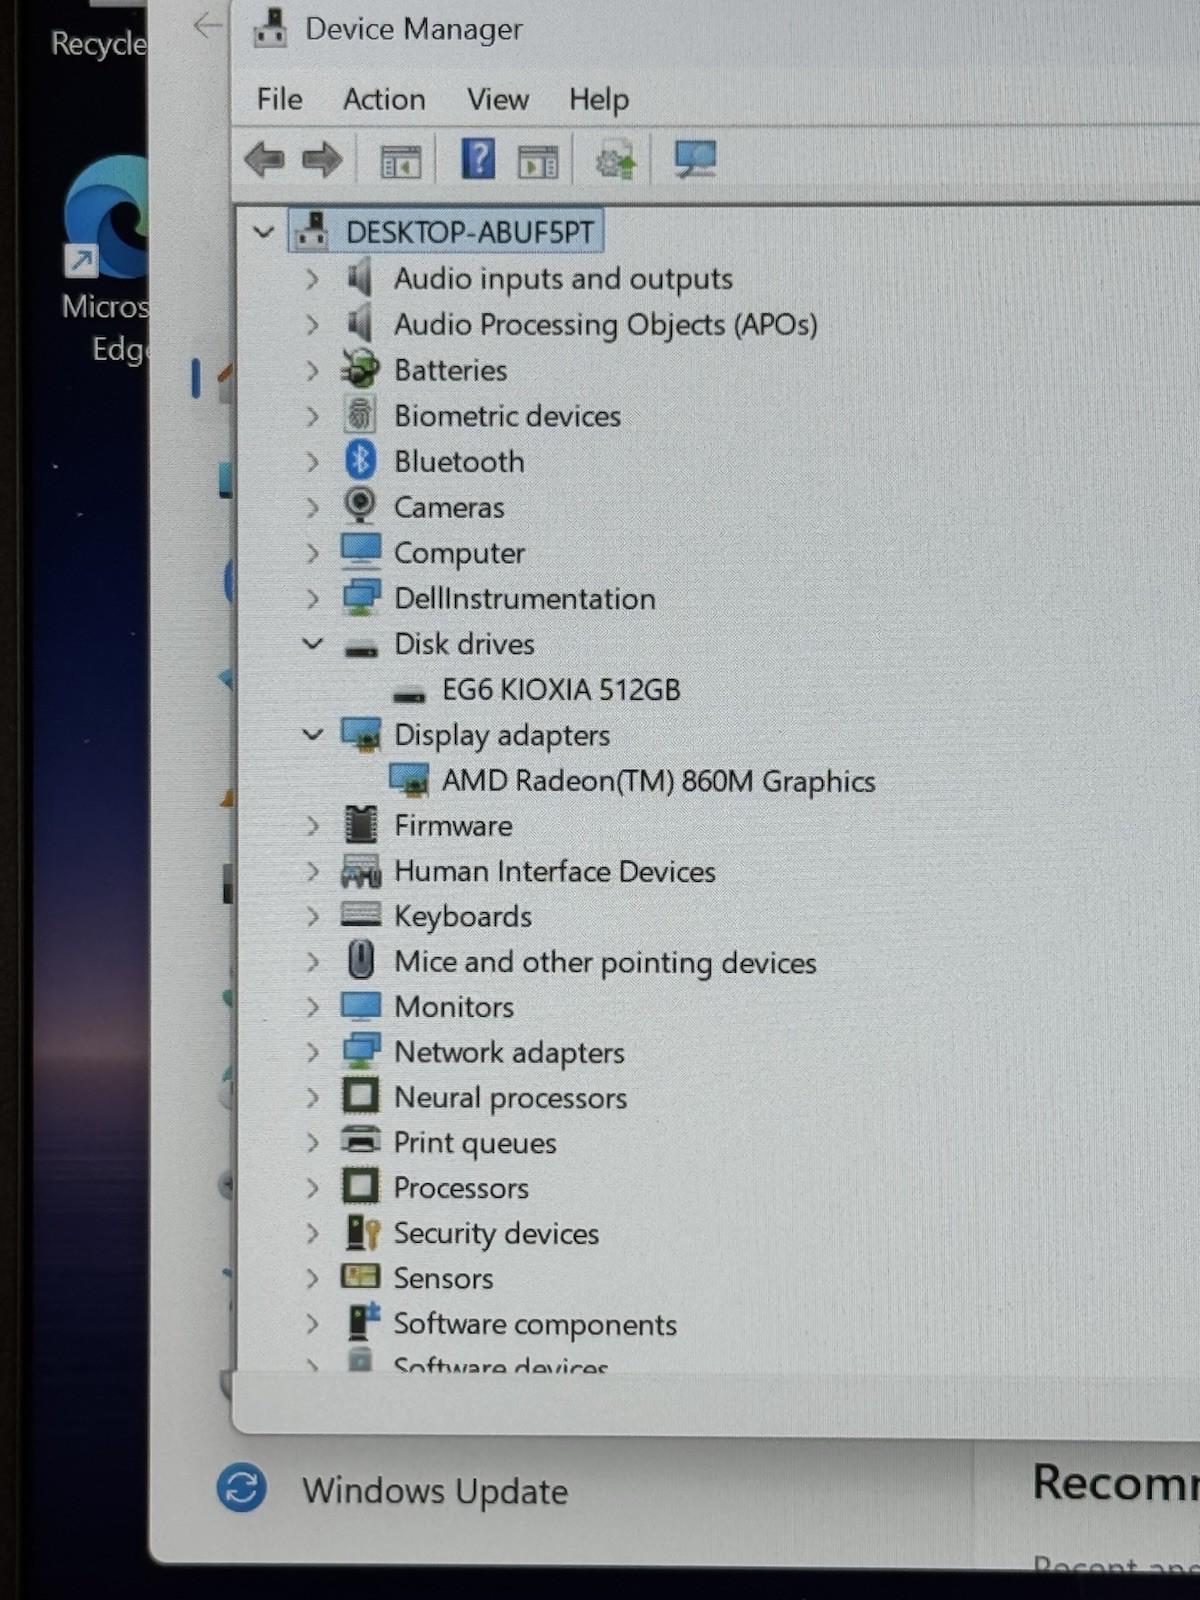Expand Audio Processing Objects (APOs)
Viewport: 1200px width, 1600px height.
point(312,324)
